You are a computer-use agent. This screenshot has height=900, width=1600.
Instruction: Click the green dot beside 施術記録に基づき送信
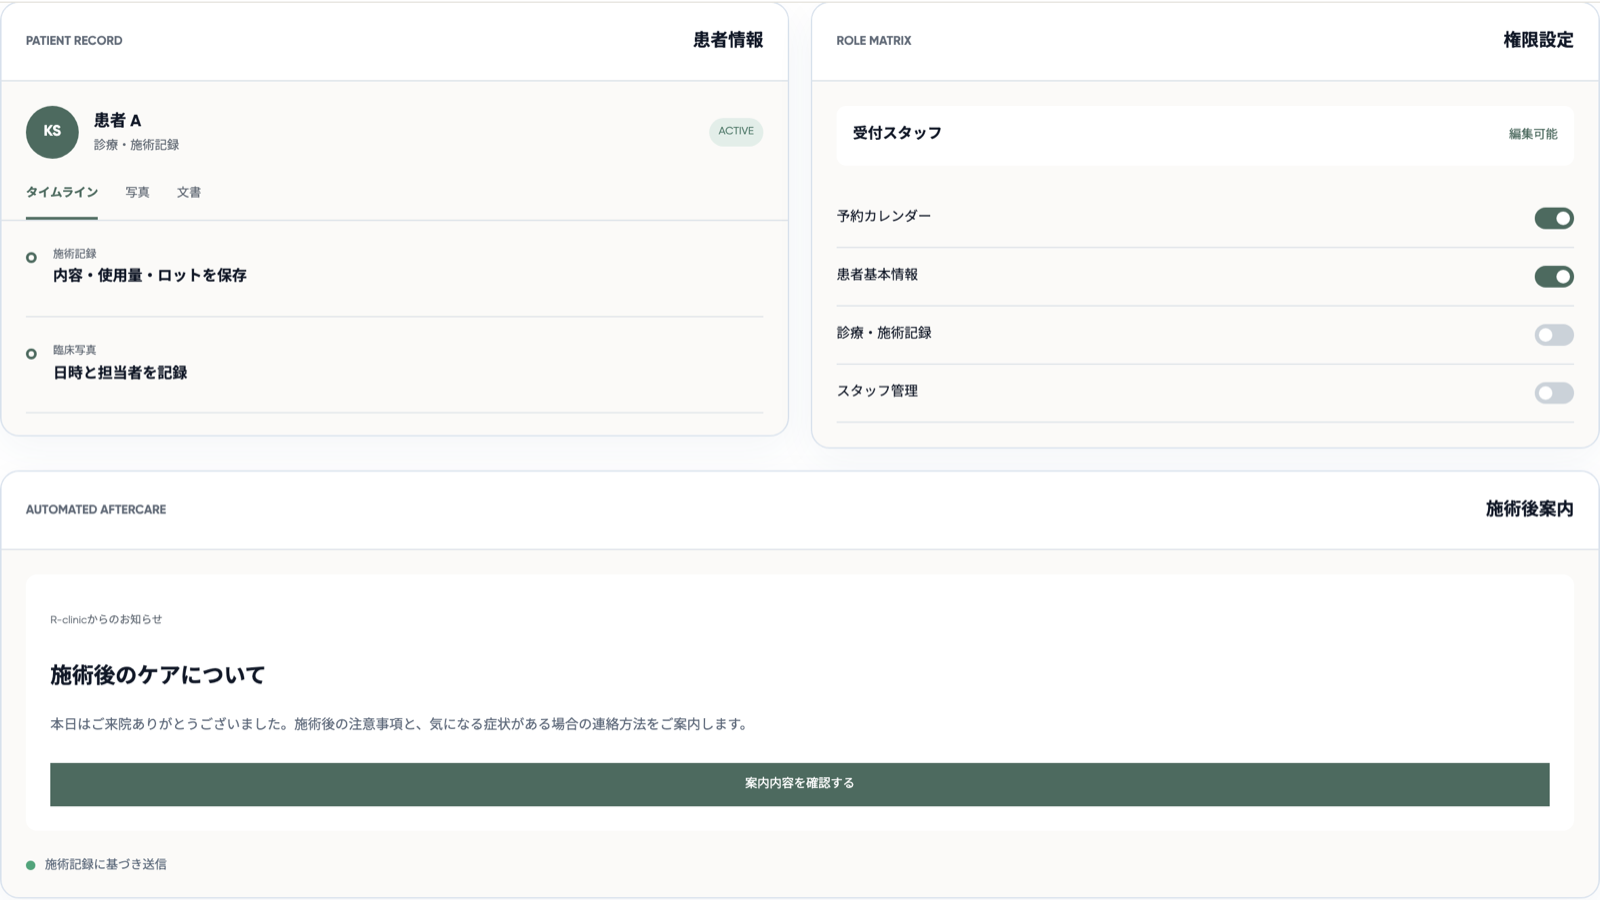point(31,865)
